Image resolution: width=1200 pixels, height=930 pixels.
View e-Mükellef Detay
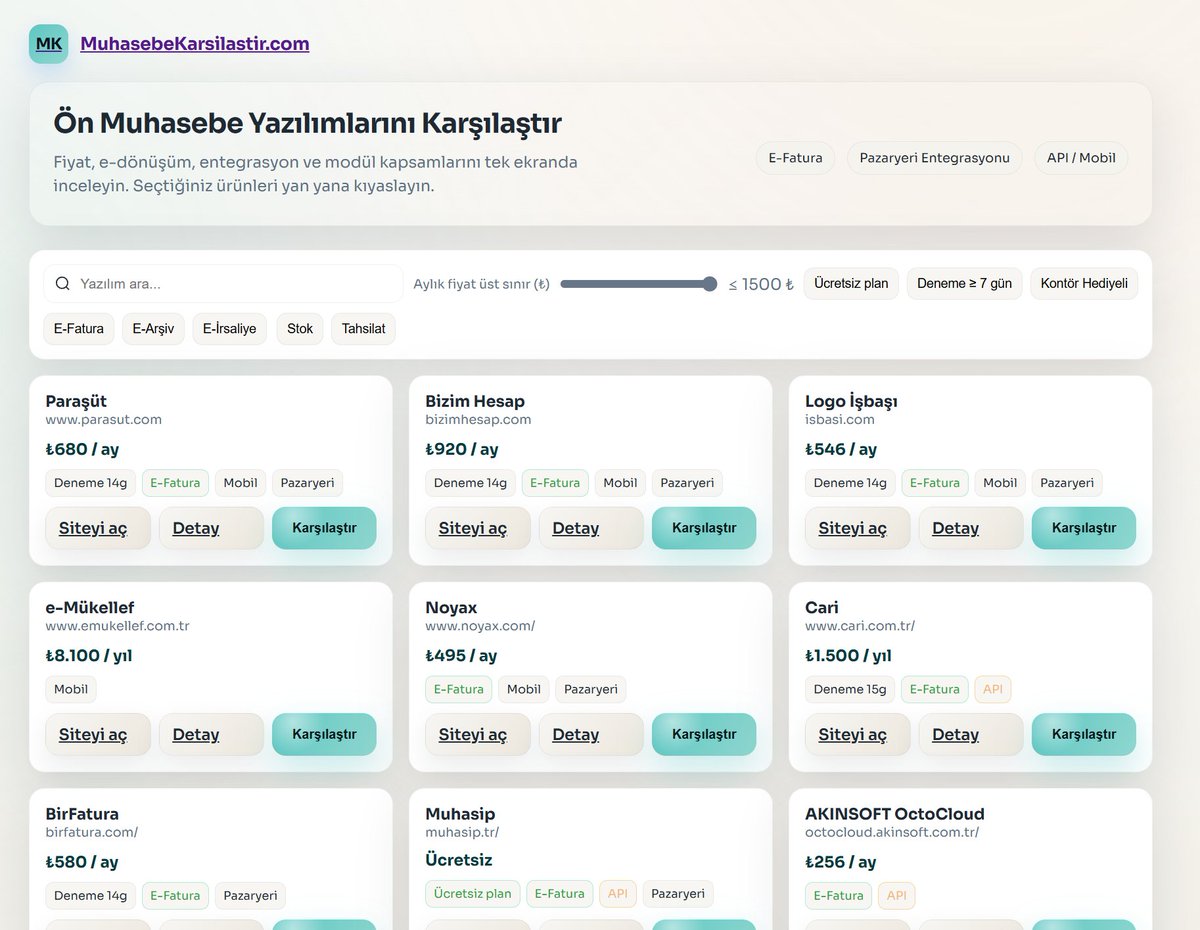tap(211, 734)
